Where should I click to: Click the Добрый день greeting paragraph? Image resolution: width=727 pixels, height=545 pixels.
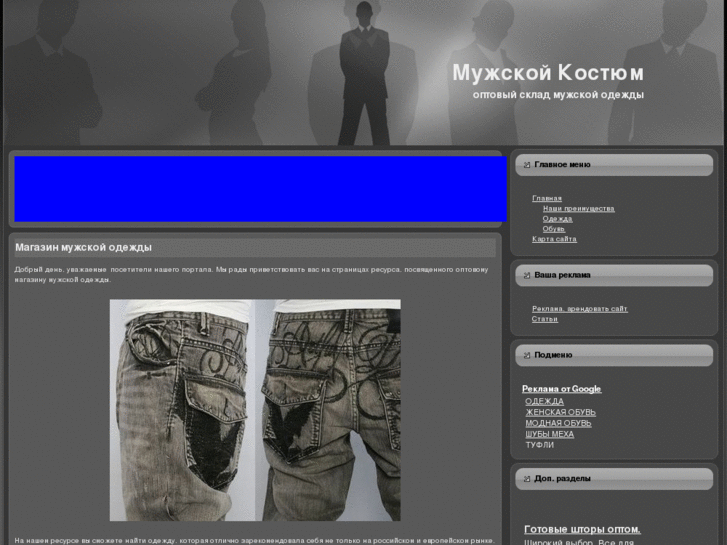tap(251, 275)
